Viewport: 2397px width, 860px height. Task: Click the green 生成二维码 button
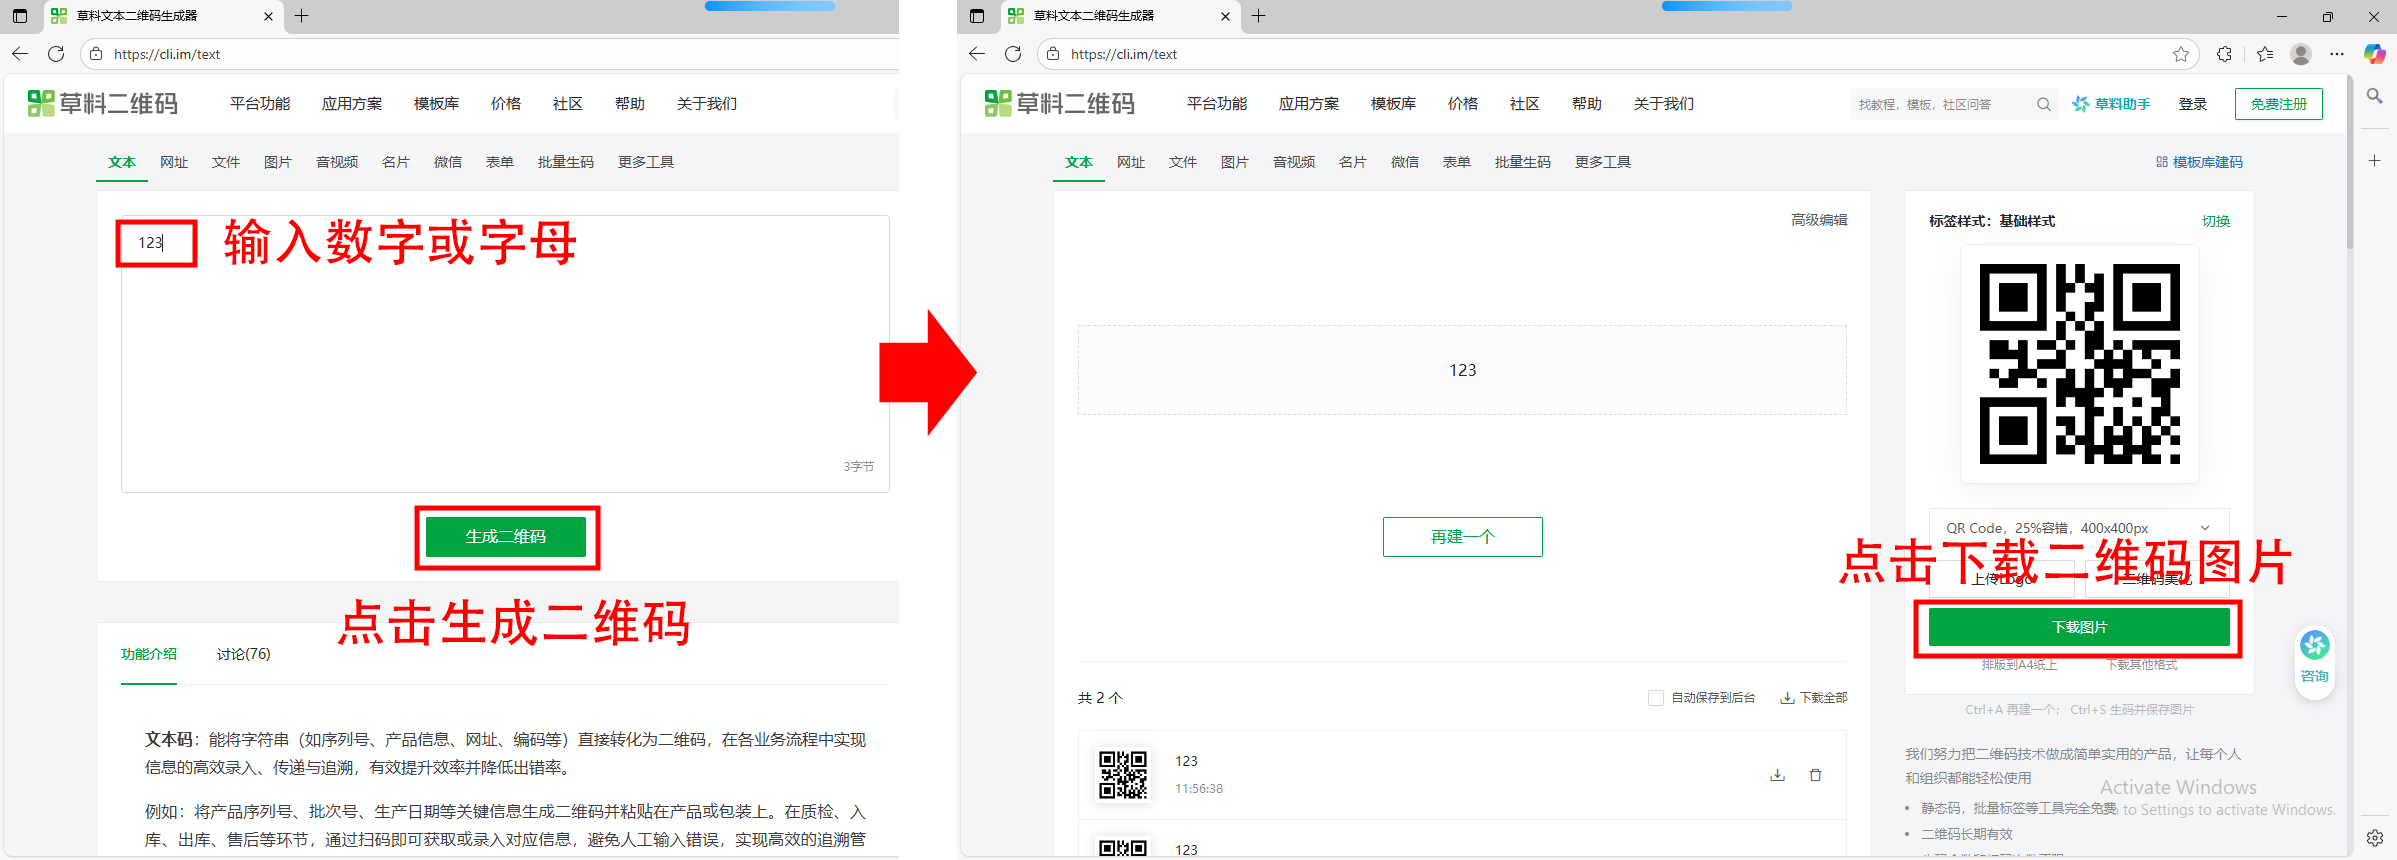click(x=506, y=537)
